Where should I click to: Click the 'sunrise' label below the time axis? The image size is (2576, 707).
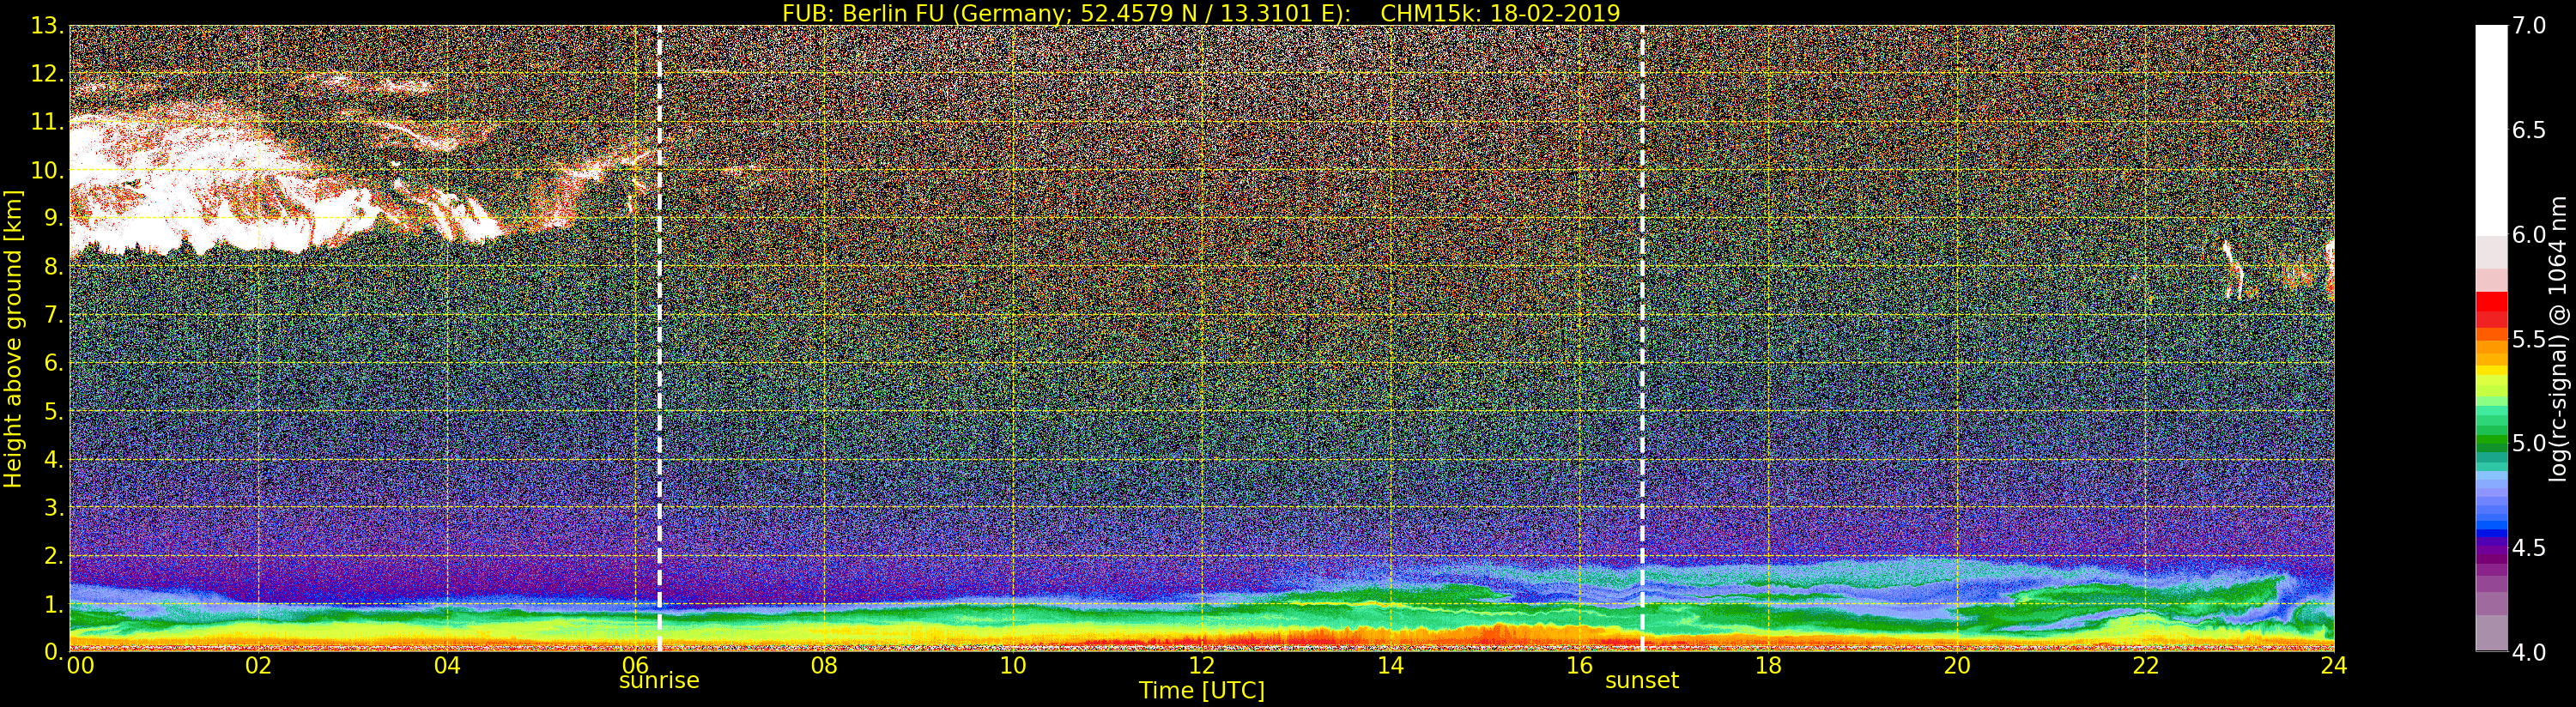[x=659, y=681]
